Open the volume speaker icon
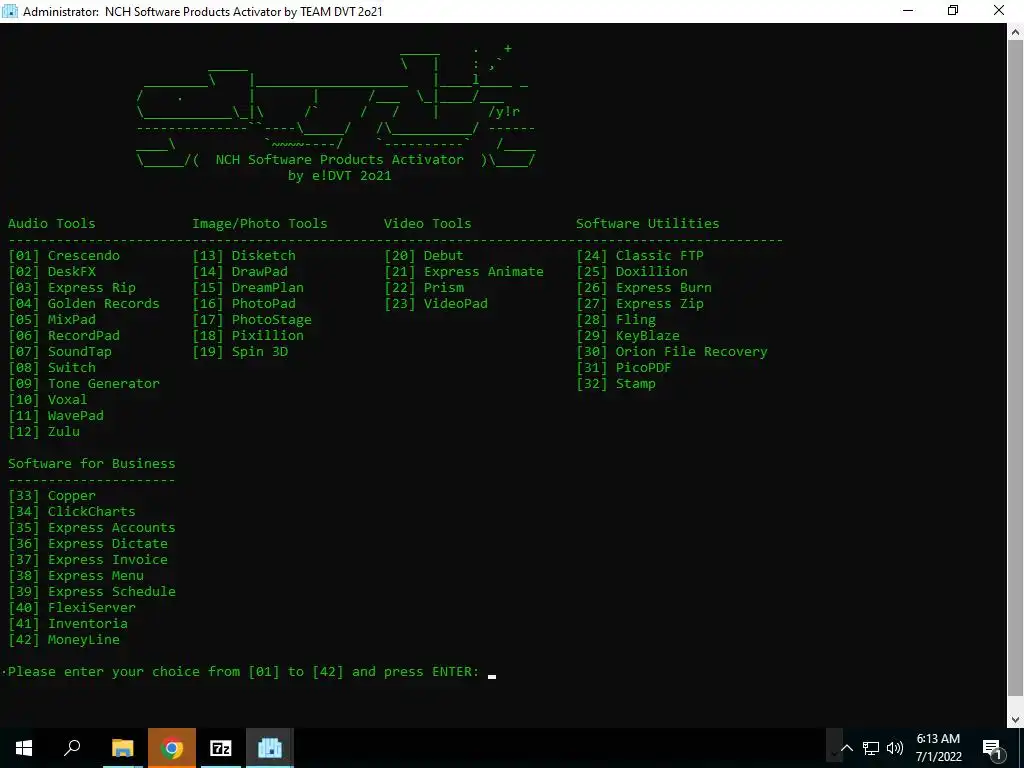The height and width of the screenshot is (768, 1024). tap(895, 748)
